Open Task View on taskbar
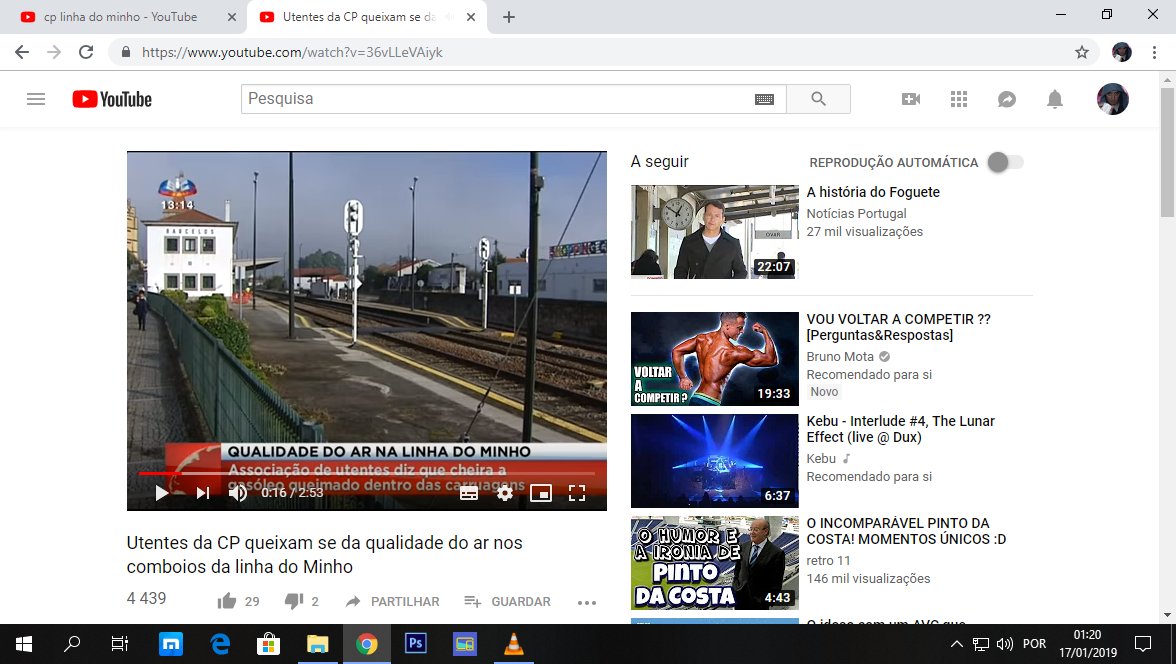 click(119, 644)
